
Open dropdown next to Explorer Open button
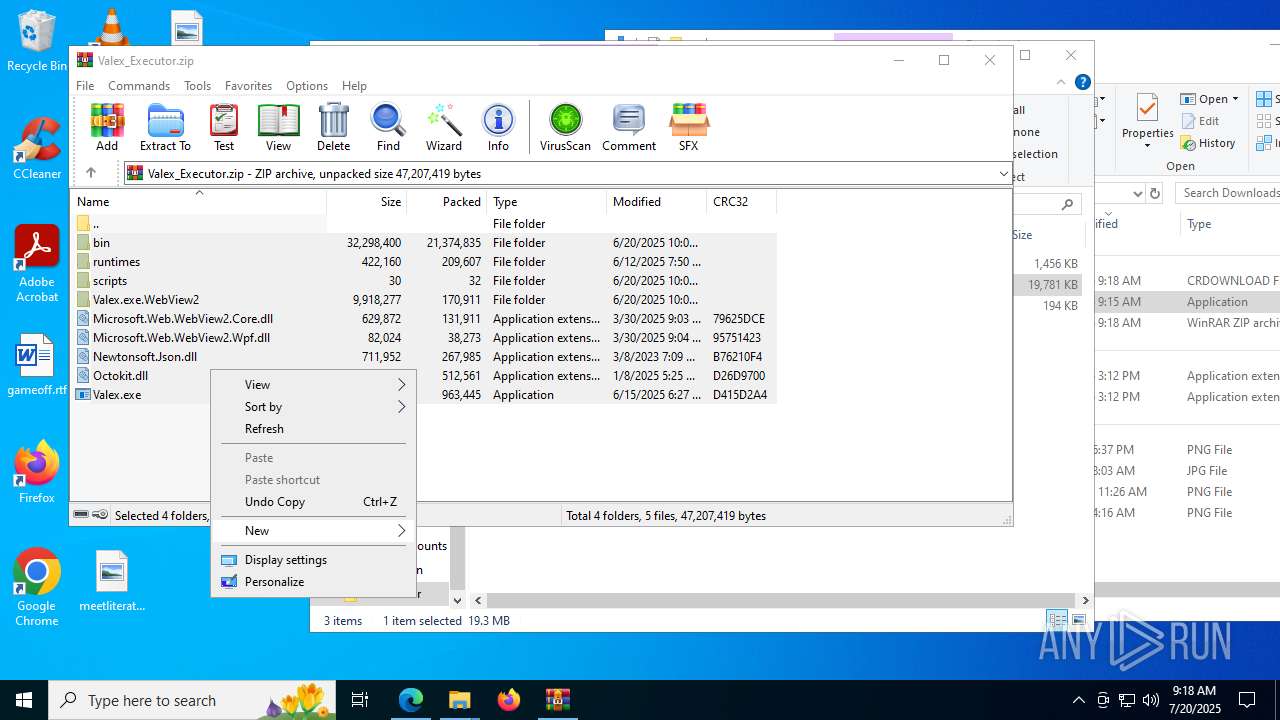point(1235,99)
